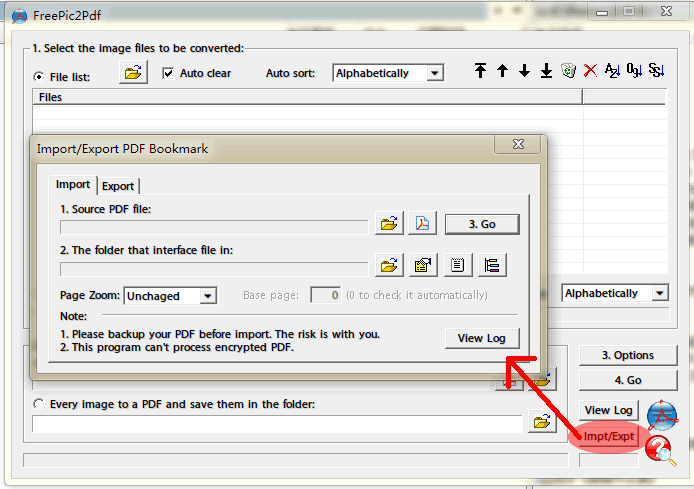This screenshot has width=694, height=489.
Task: Select Every image to a PDF radio option
Action: pyautogui.click(x=39, y=404)
